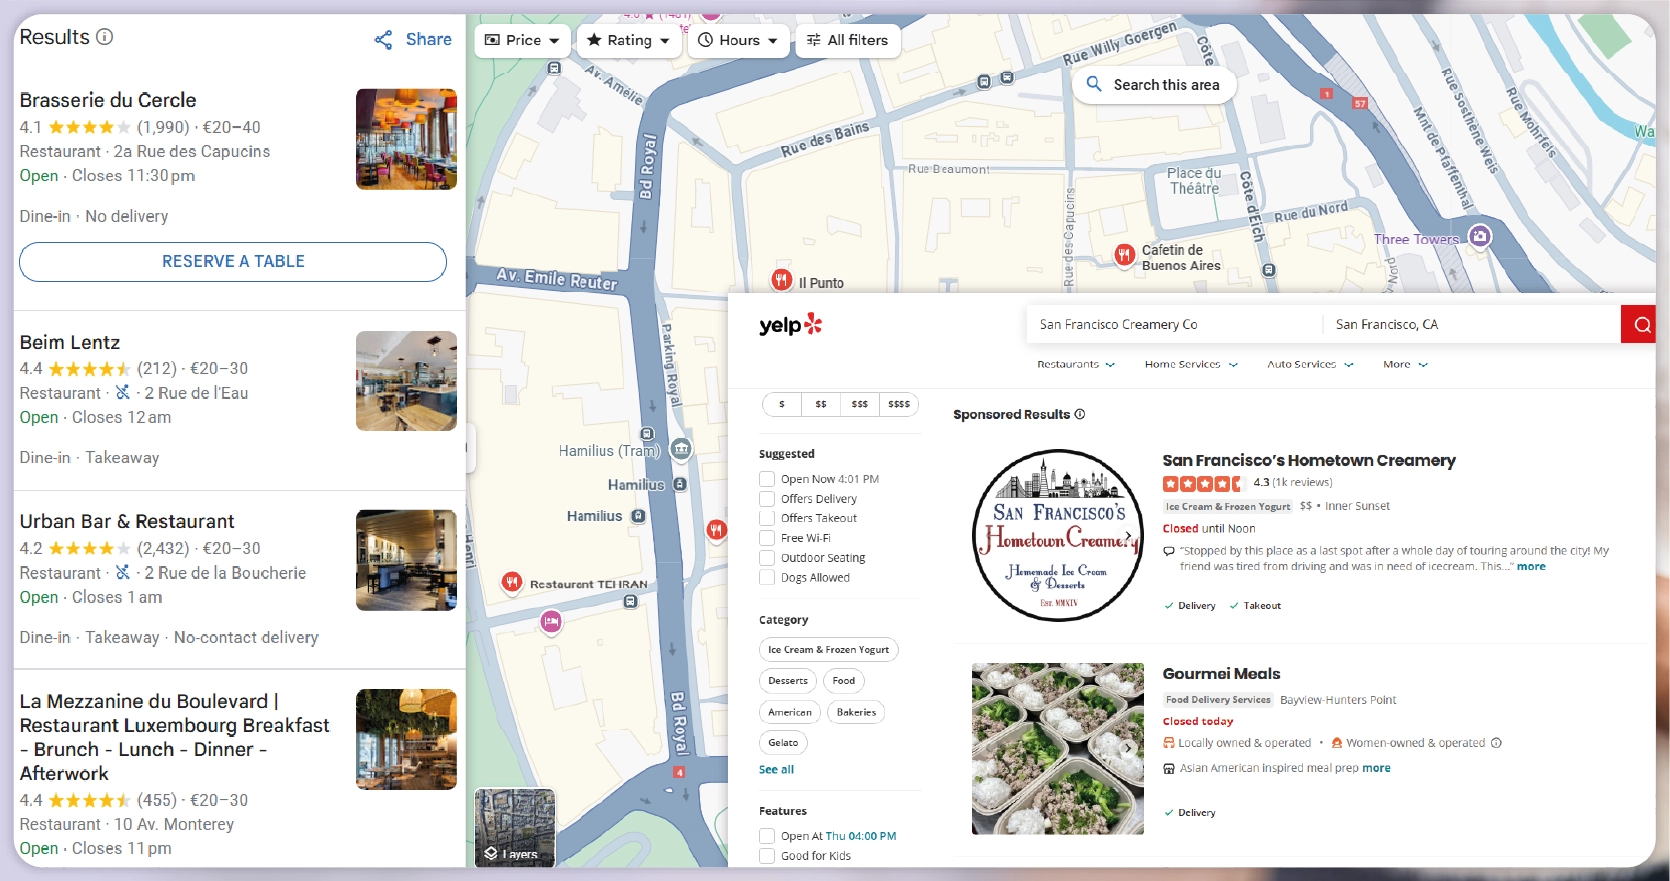Click the Three Towers camera marker

(1480, 237)
